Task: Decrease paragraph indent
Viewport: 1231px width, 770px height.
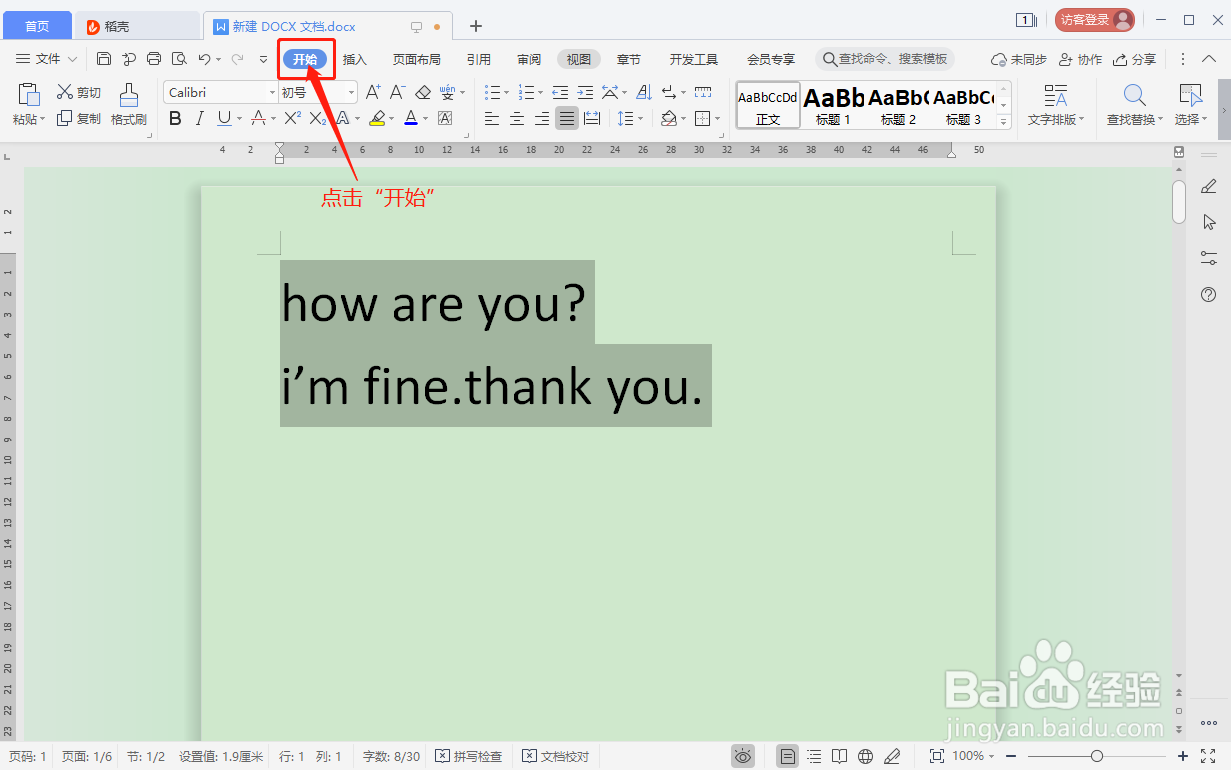Action: coord(560,92)
